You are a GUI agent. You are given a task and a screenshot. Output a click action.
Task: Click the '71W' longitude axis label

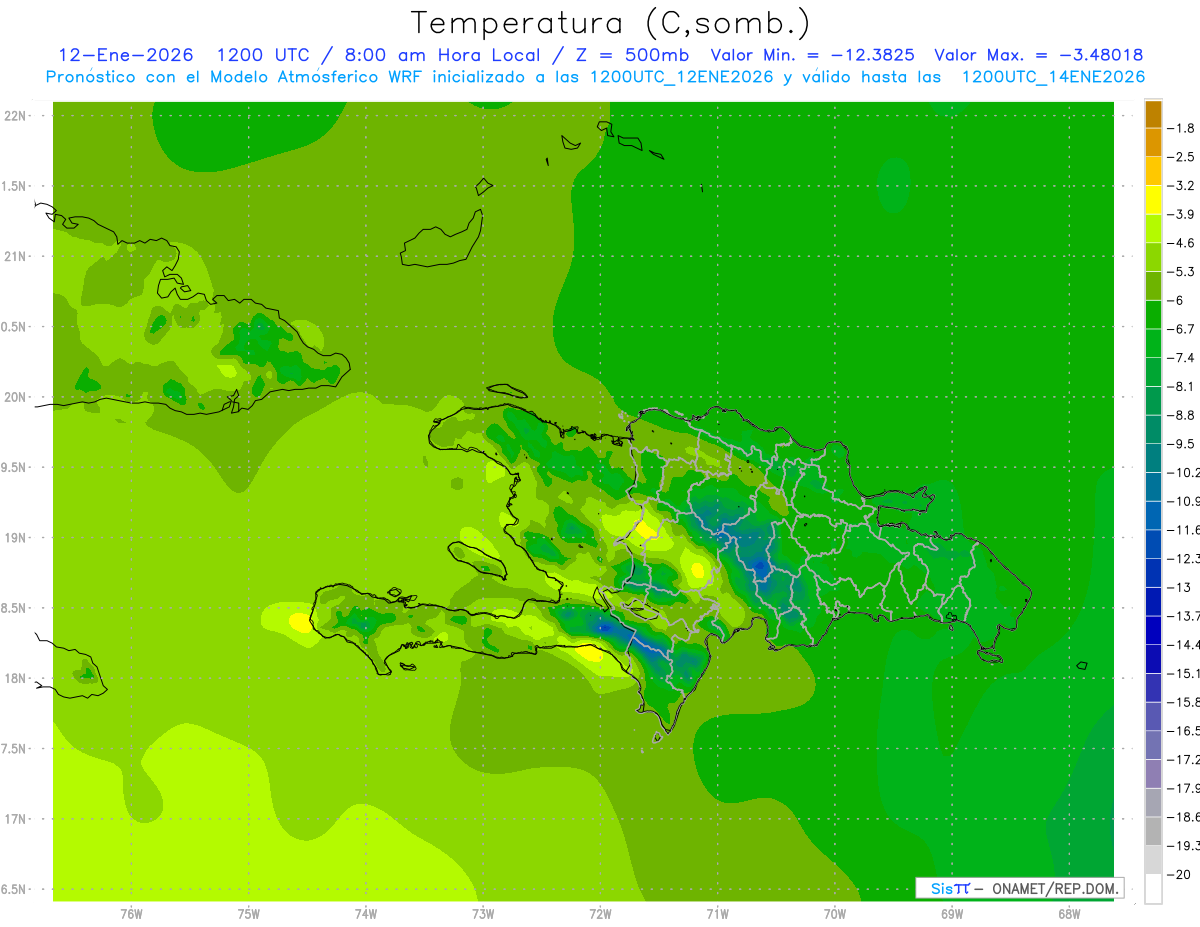pyautogui.click(x=717, y=914)
